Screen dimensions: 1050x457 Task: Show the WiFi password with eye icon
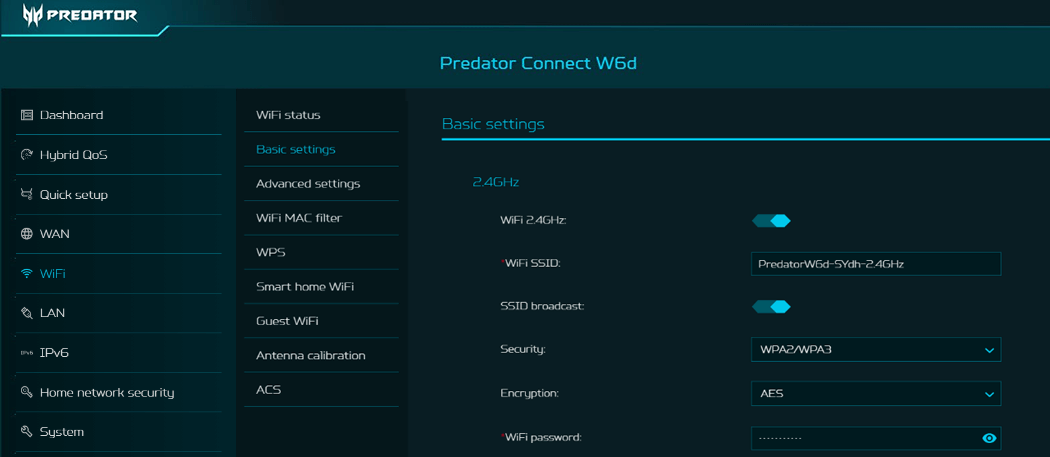pyautogui.click(x=989, y=438)
